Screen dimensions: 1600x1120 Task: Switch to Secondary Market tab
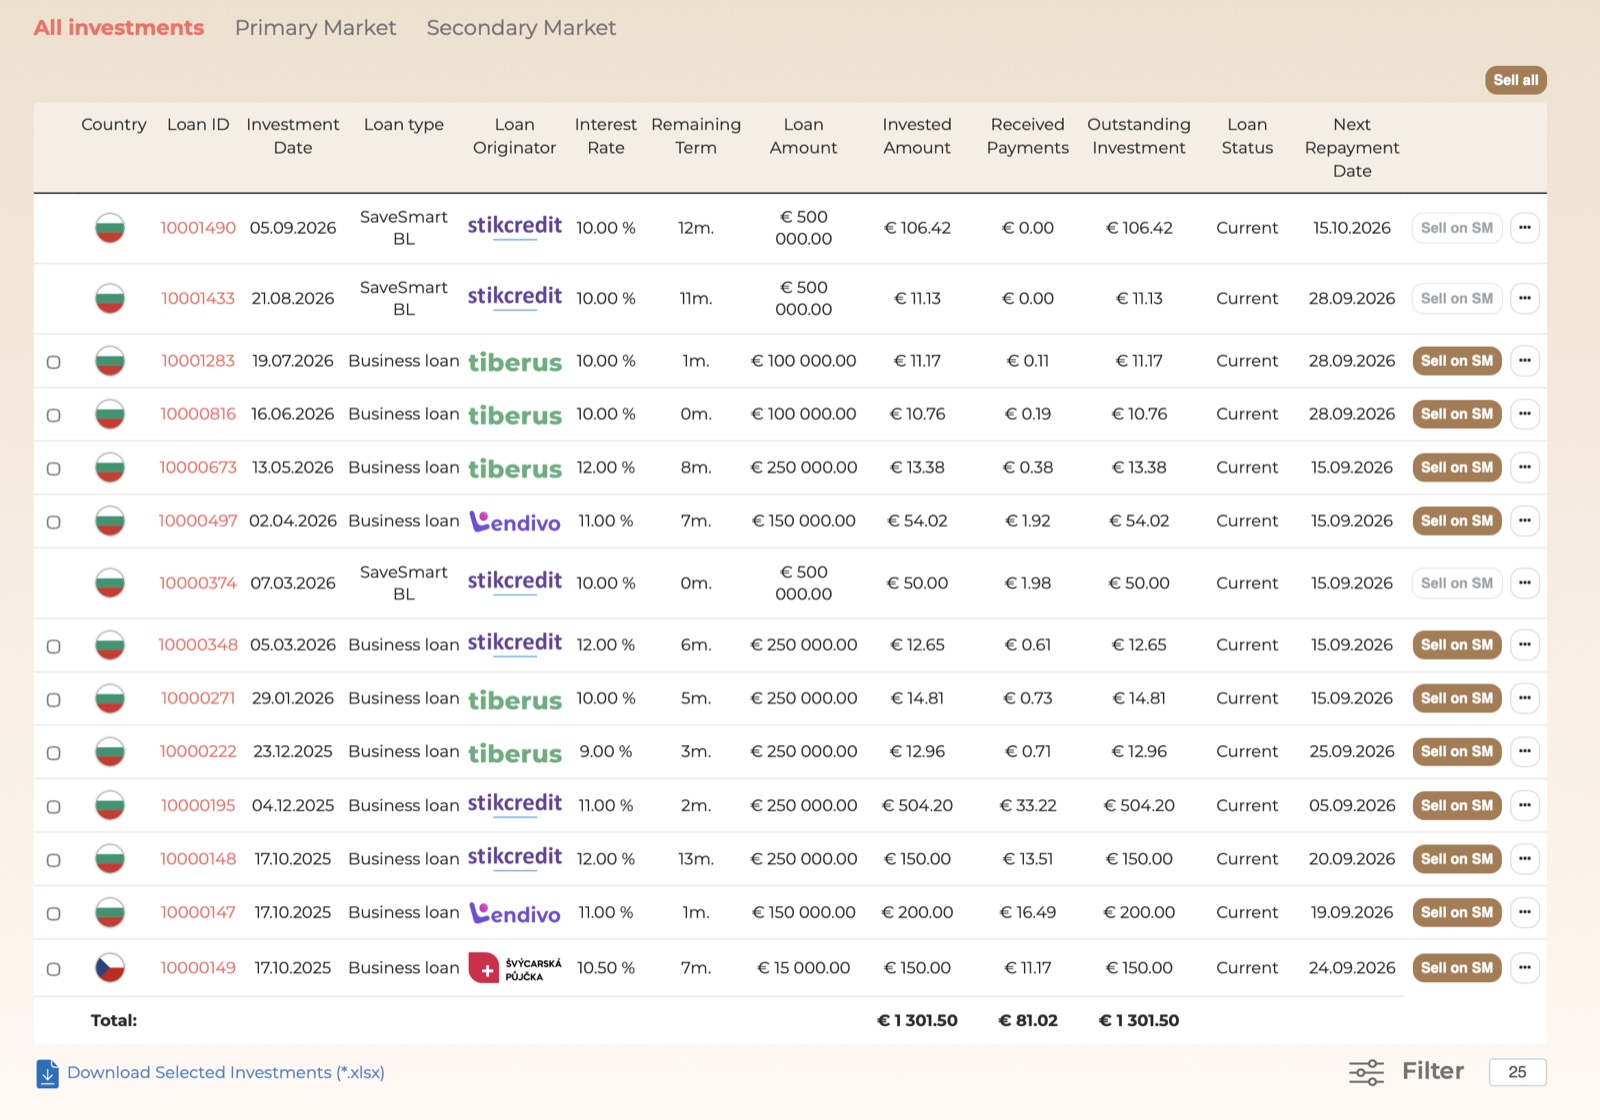click(521, 28)
